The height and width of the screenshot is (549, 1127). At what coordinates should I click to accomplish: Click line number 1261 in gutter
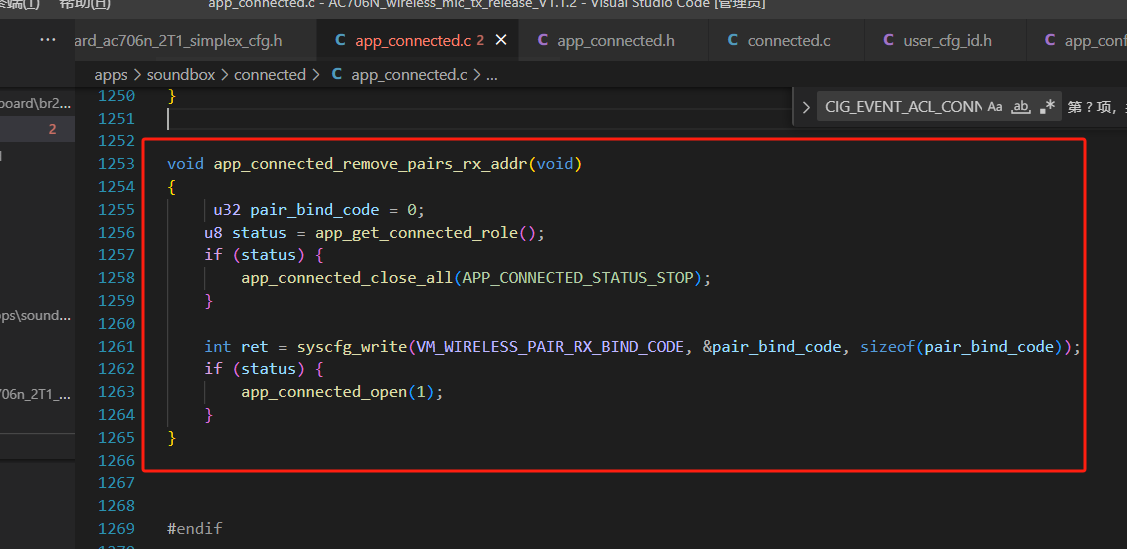click(x=116, y=346)
